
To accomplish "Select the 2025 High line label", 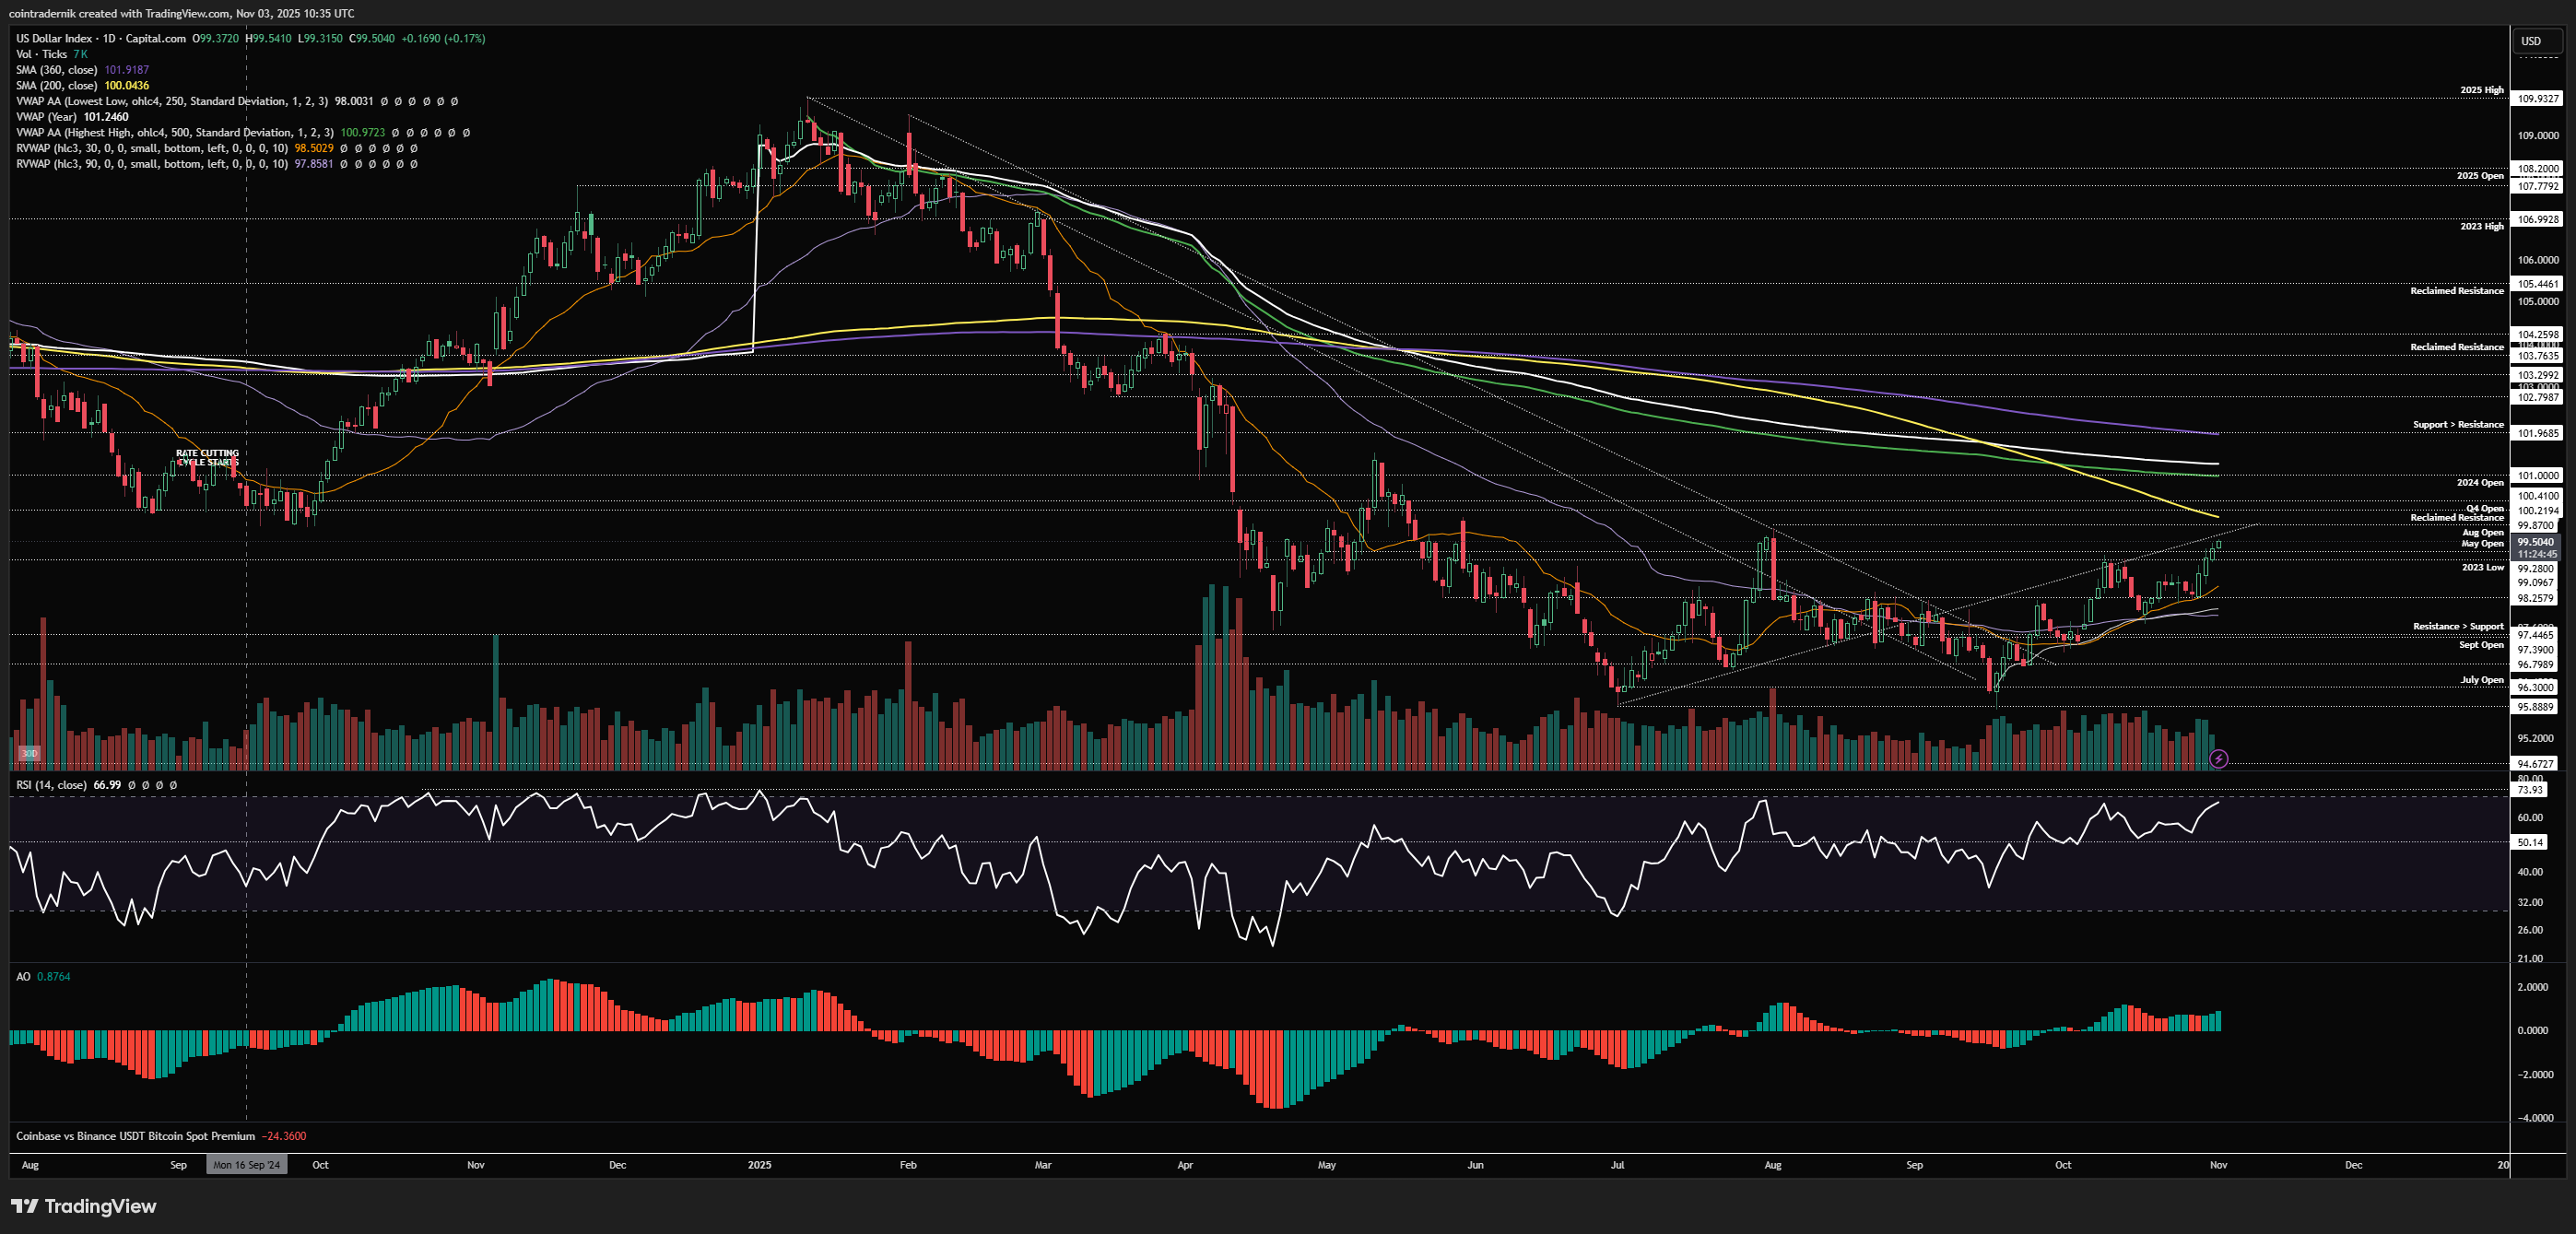I will point(2481,90).
